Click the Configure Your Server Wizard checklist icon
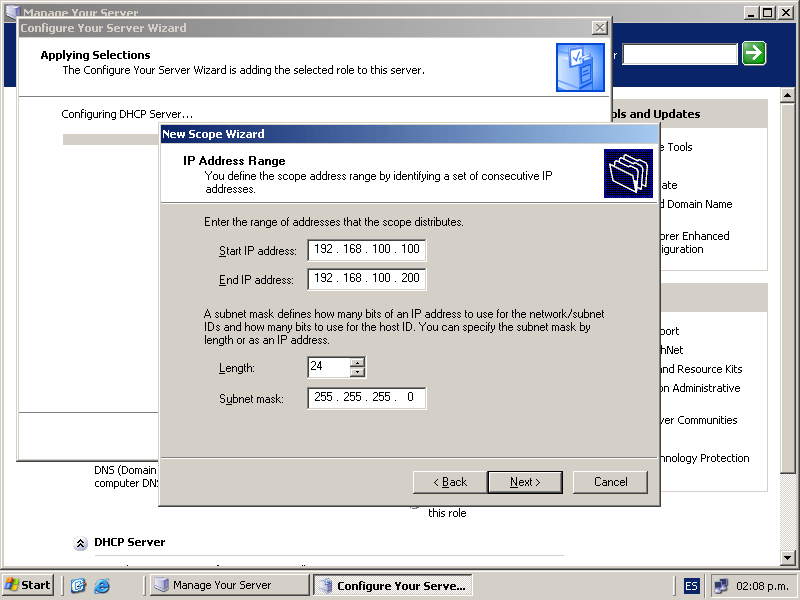The height and width of the screenshot is (600, 800). click(x=580, y=67)
